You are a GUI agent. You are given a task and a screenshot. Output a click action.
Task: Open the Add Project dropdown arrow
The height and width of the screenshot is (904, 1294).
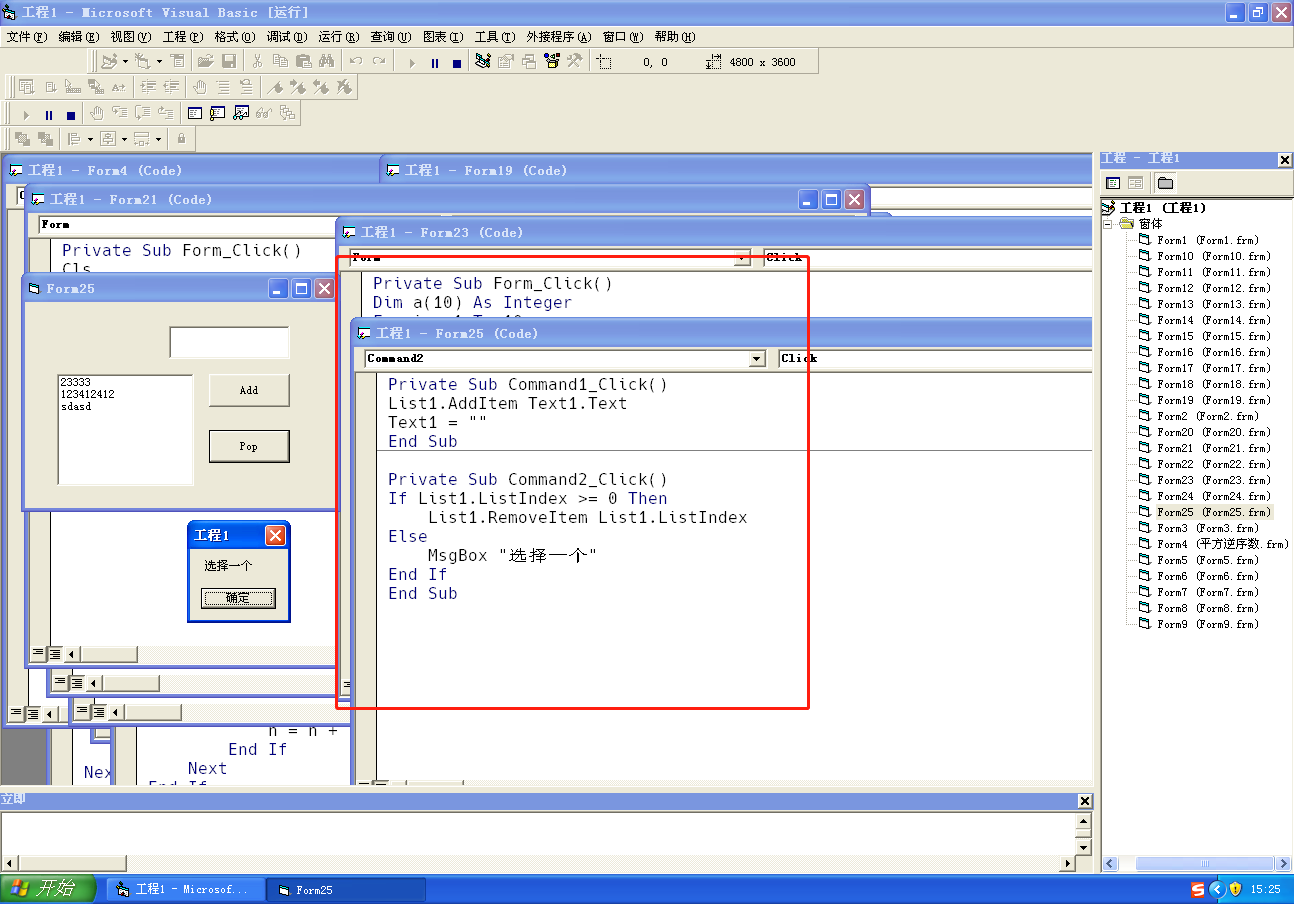125,61
